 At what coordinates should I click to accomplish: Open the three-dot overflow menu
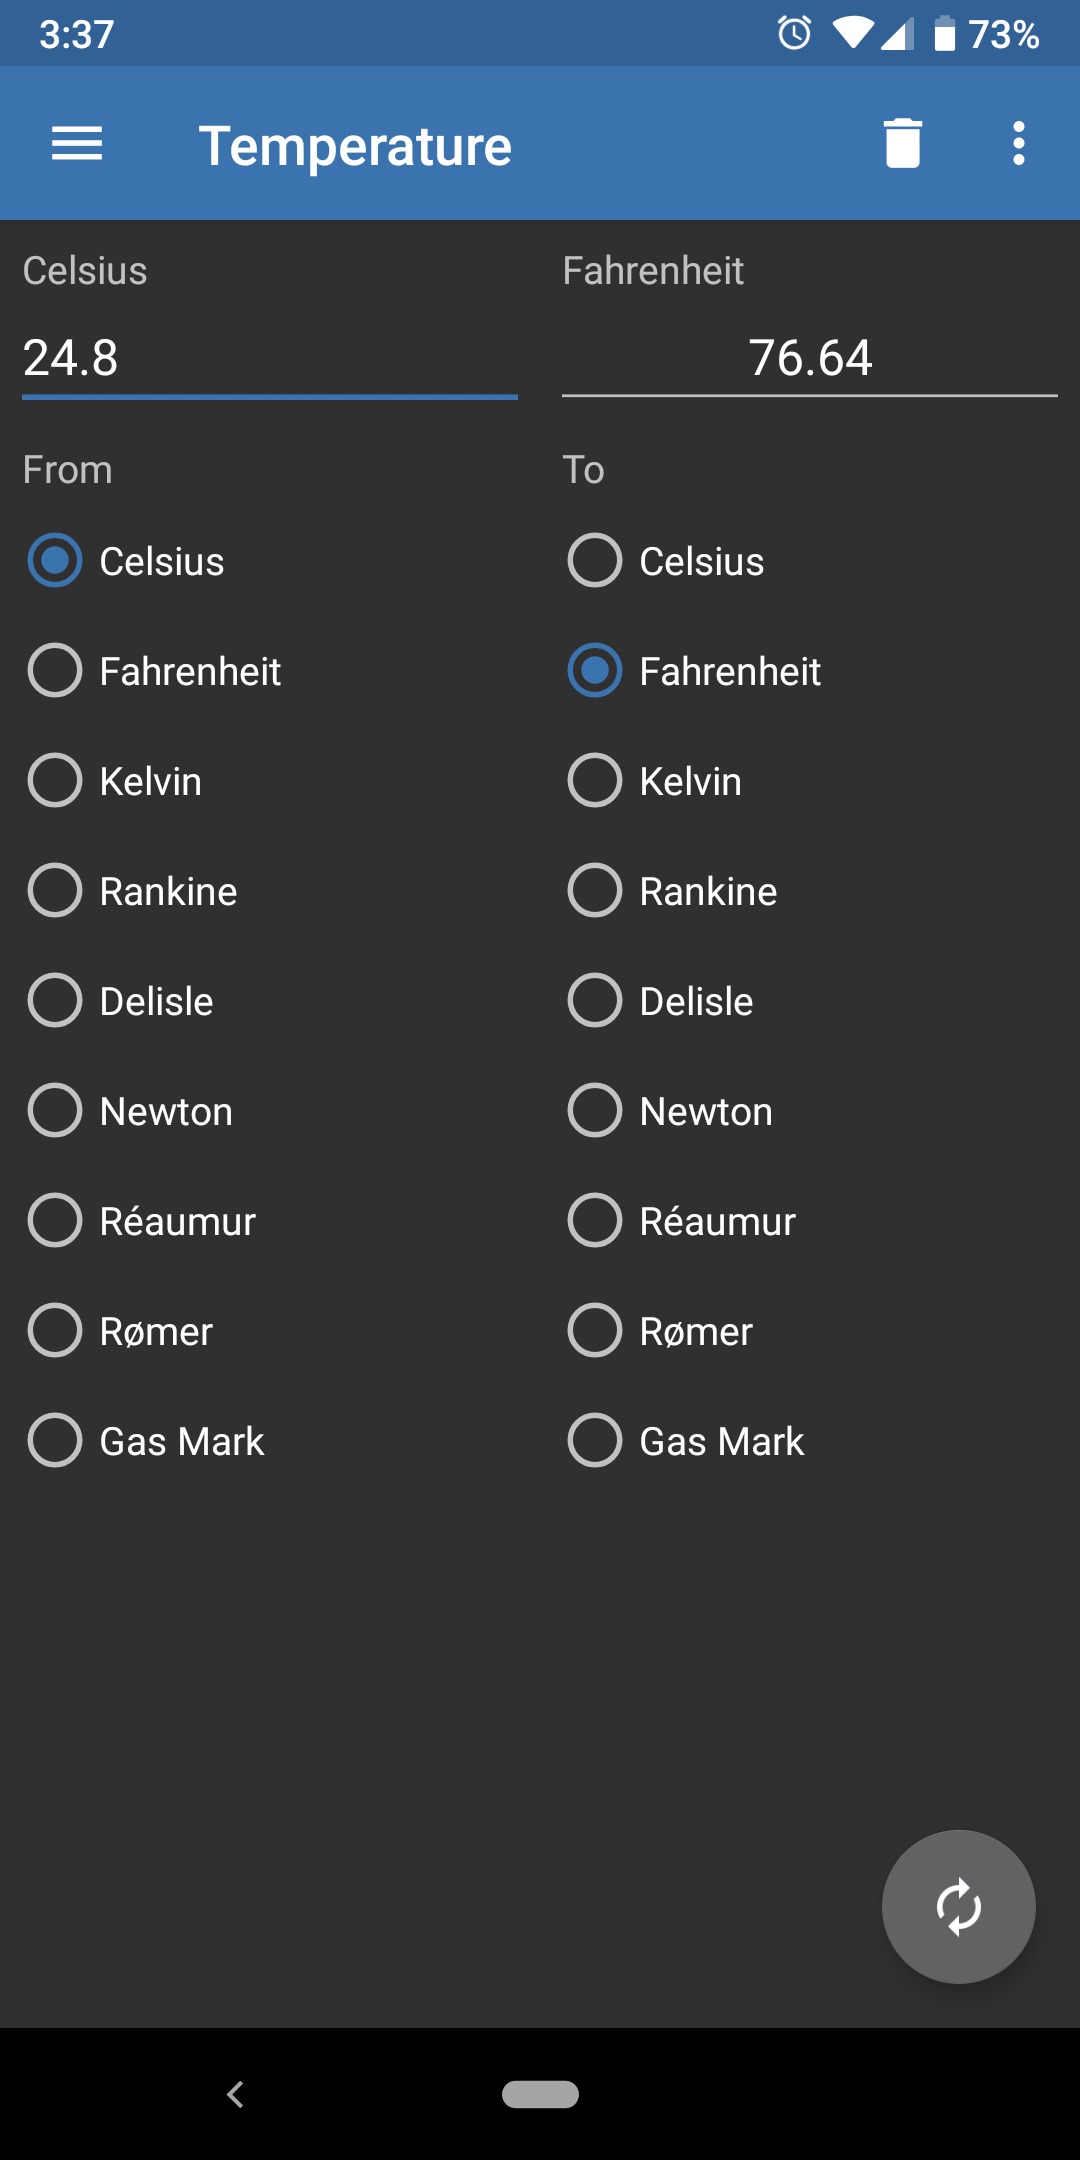point(1018,144)
